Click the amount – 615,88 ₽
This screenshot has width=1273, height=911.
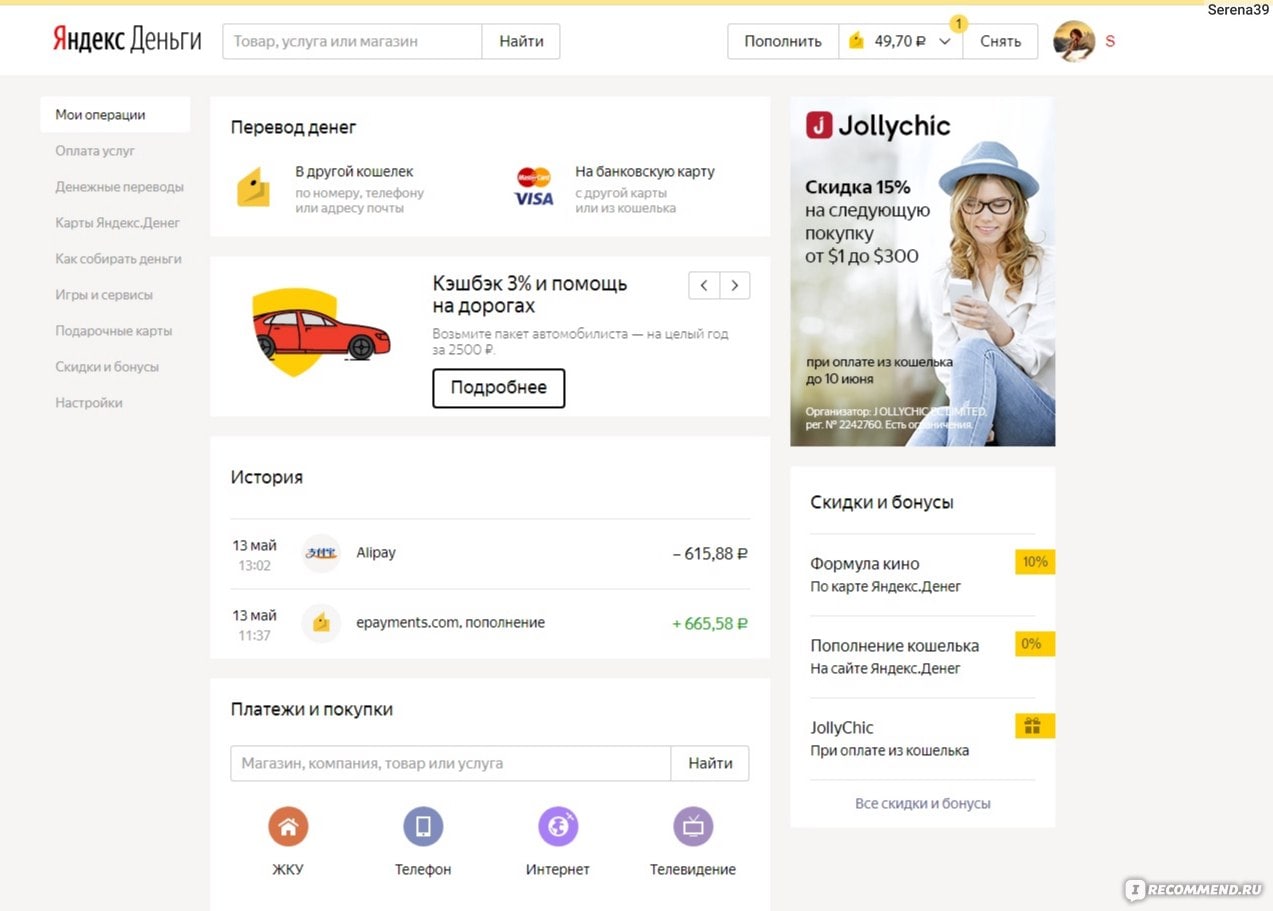[710, 553]
